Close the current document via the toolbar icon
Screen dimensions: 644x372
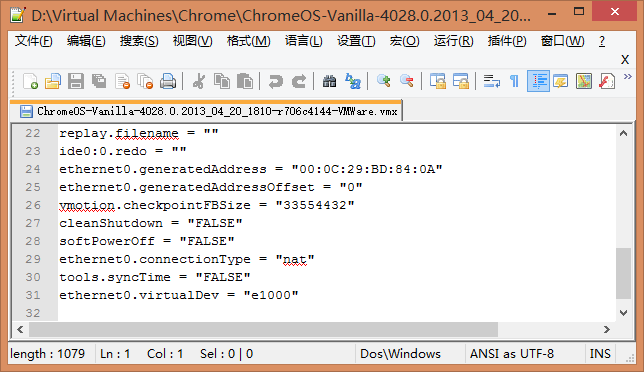point(122,81)
